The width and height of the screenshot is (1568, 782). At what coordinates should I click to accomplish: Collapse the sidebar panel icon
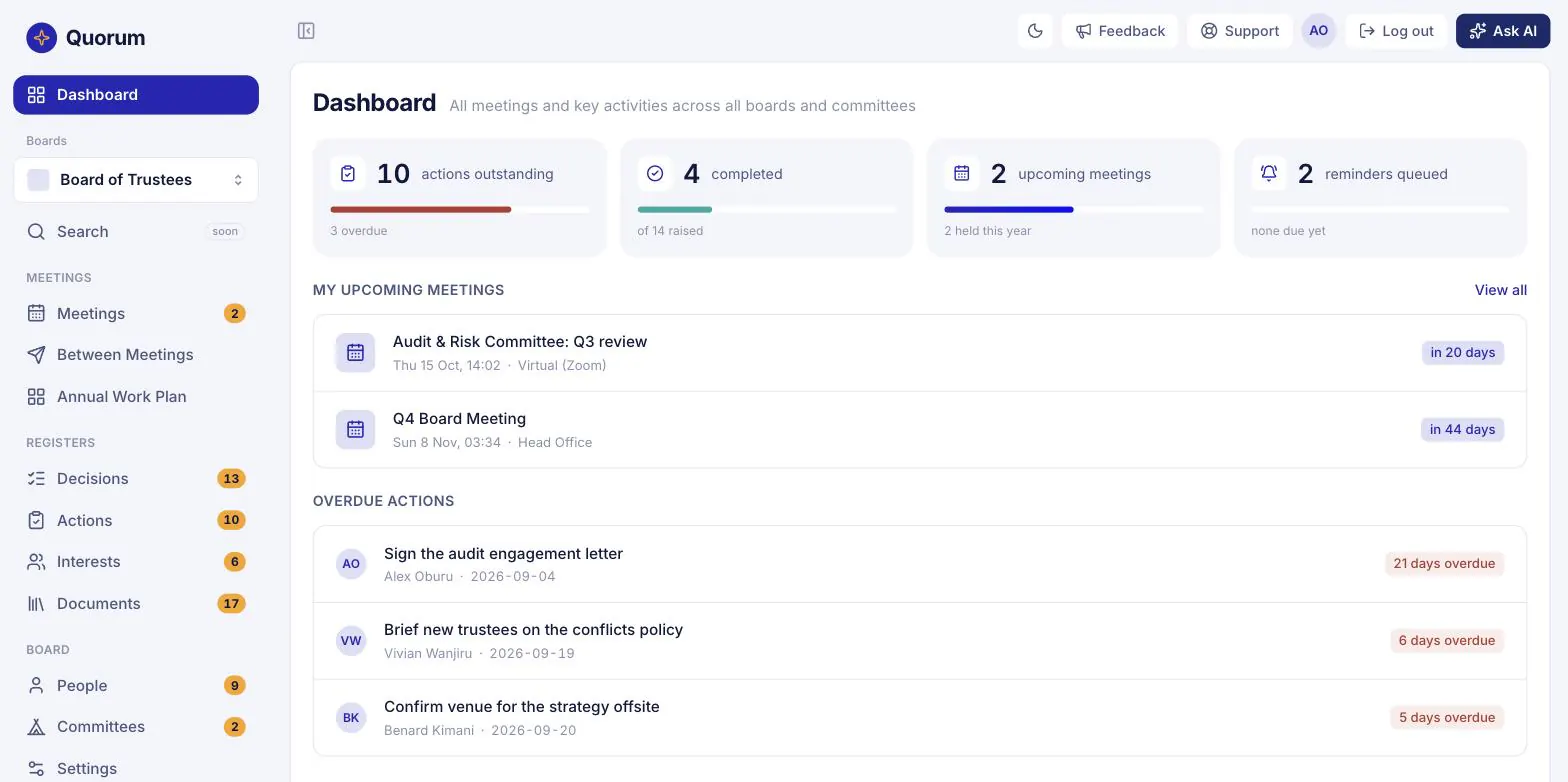pyautogui.click(x=306, y=31)
